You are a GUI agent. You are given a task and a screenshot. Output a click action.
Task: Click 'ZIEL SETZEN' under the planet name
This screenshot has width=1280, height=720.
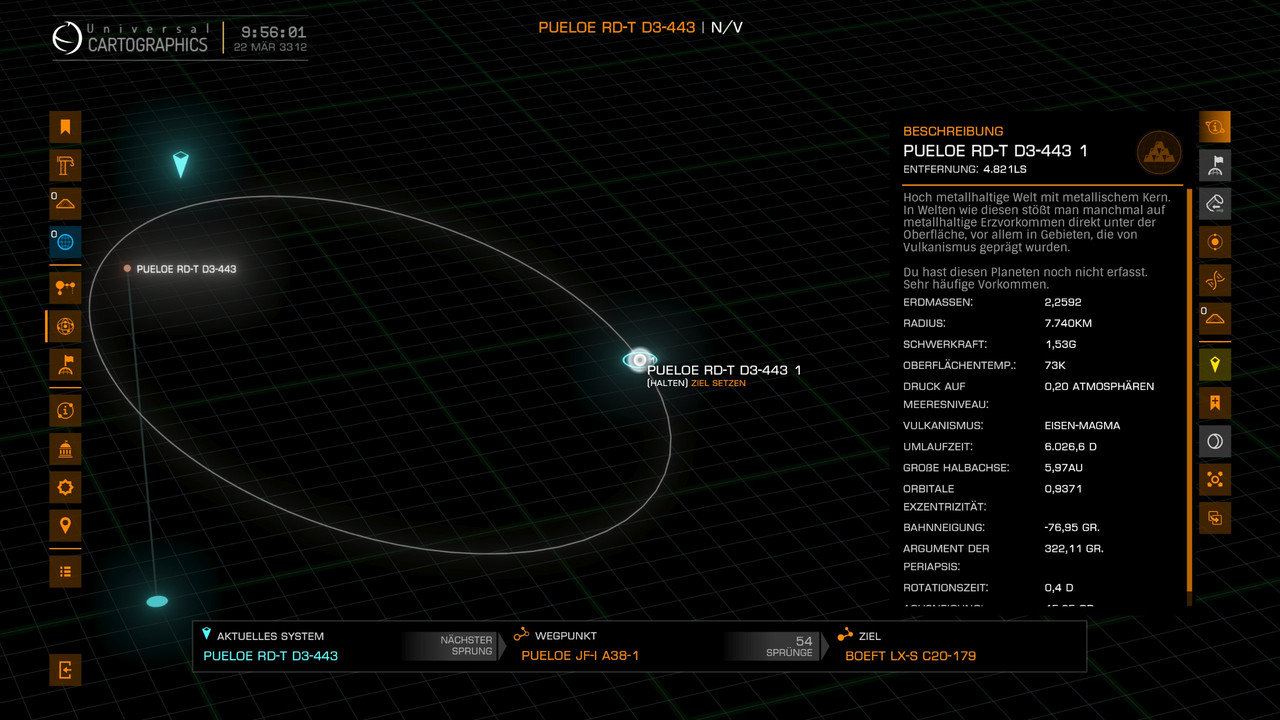pos(718,383)
